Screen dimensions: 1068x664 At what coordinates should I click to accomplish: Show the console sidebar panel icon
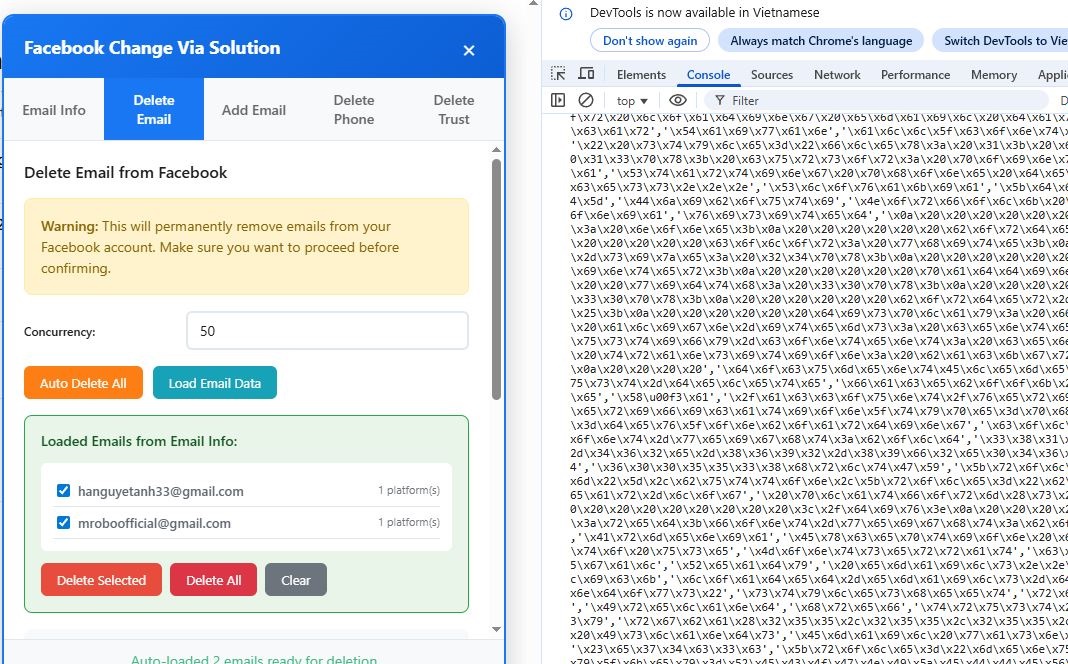(x=558, y=100)
